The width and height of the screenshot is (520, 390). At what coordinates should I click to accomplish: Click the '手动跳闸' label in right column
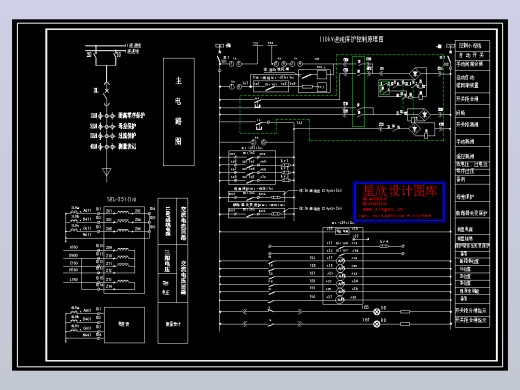tap(465, 142)
